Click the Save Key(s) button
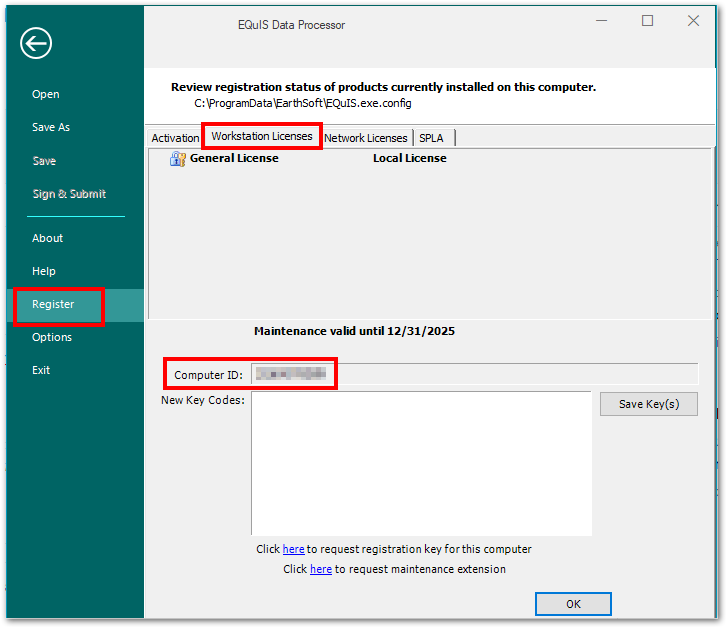This screenshot has width=727, height=628. 649,404
